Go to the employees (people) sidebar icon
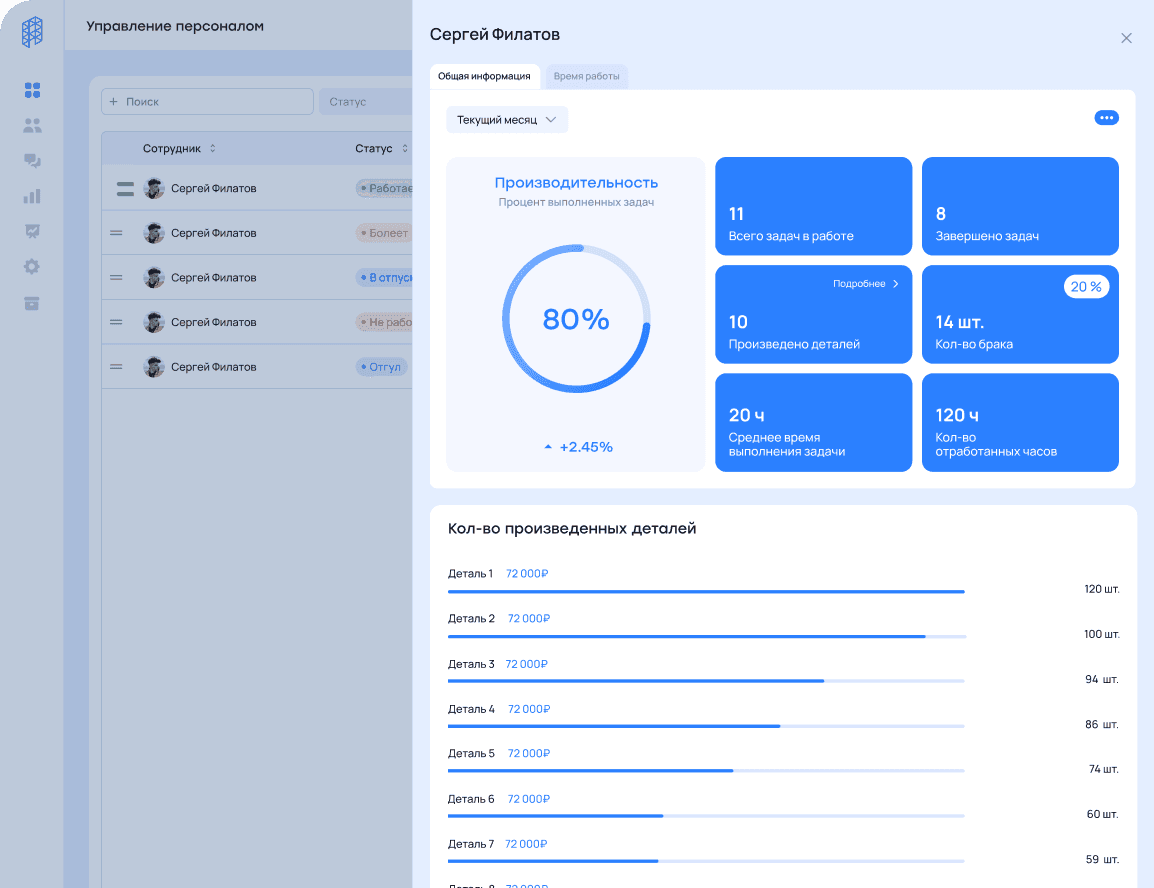Viewport: 1154px width, 888px height. [32, 126]
